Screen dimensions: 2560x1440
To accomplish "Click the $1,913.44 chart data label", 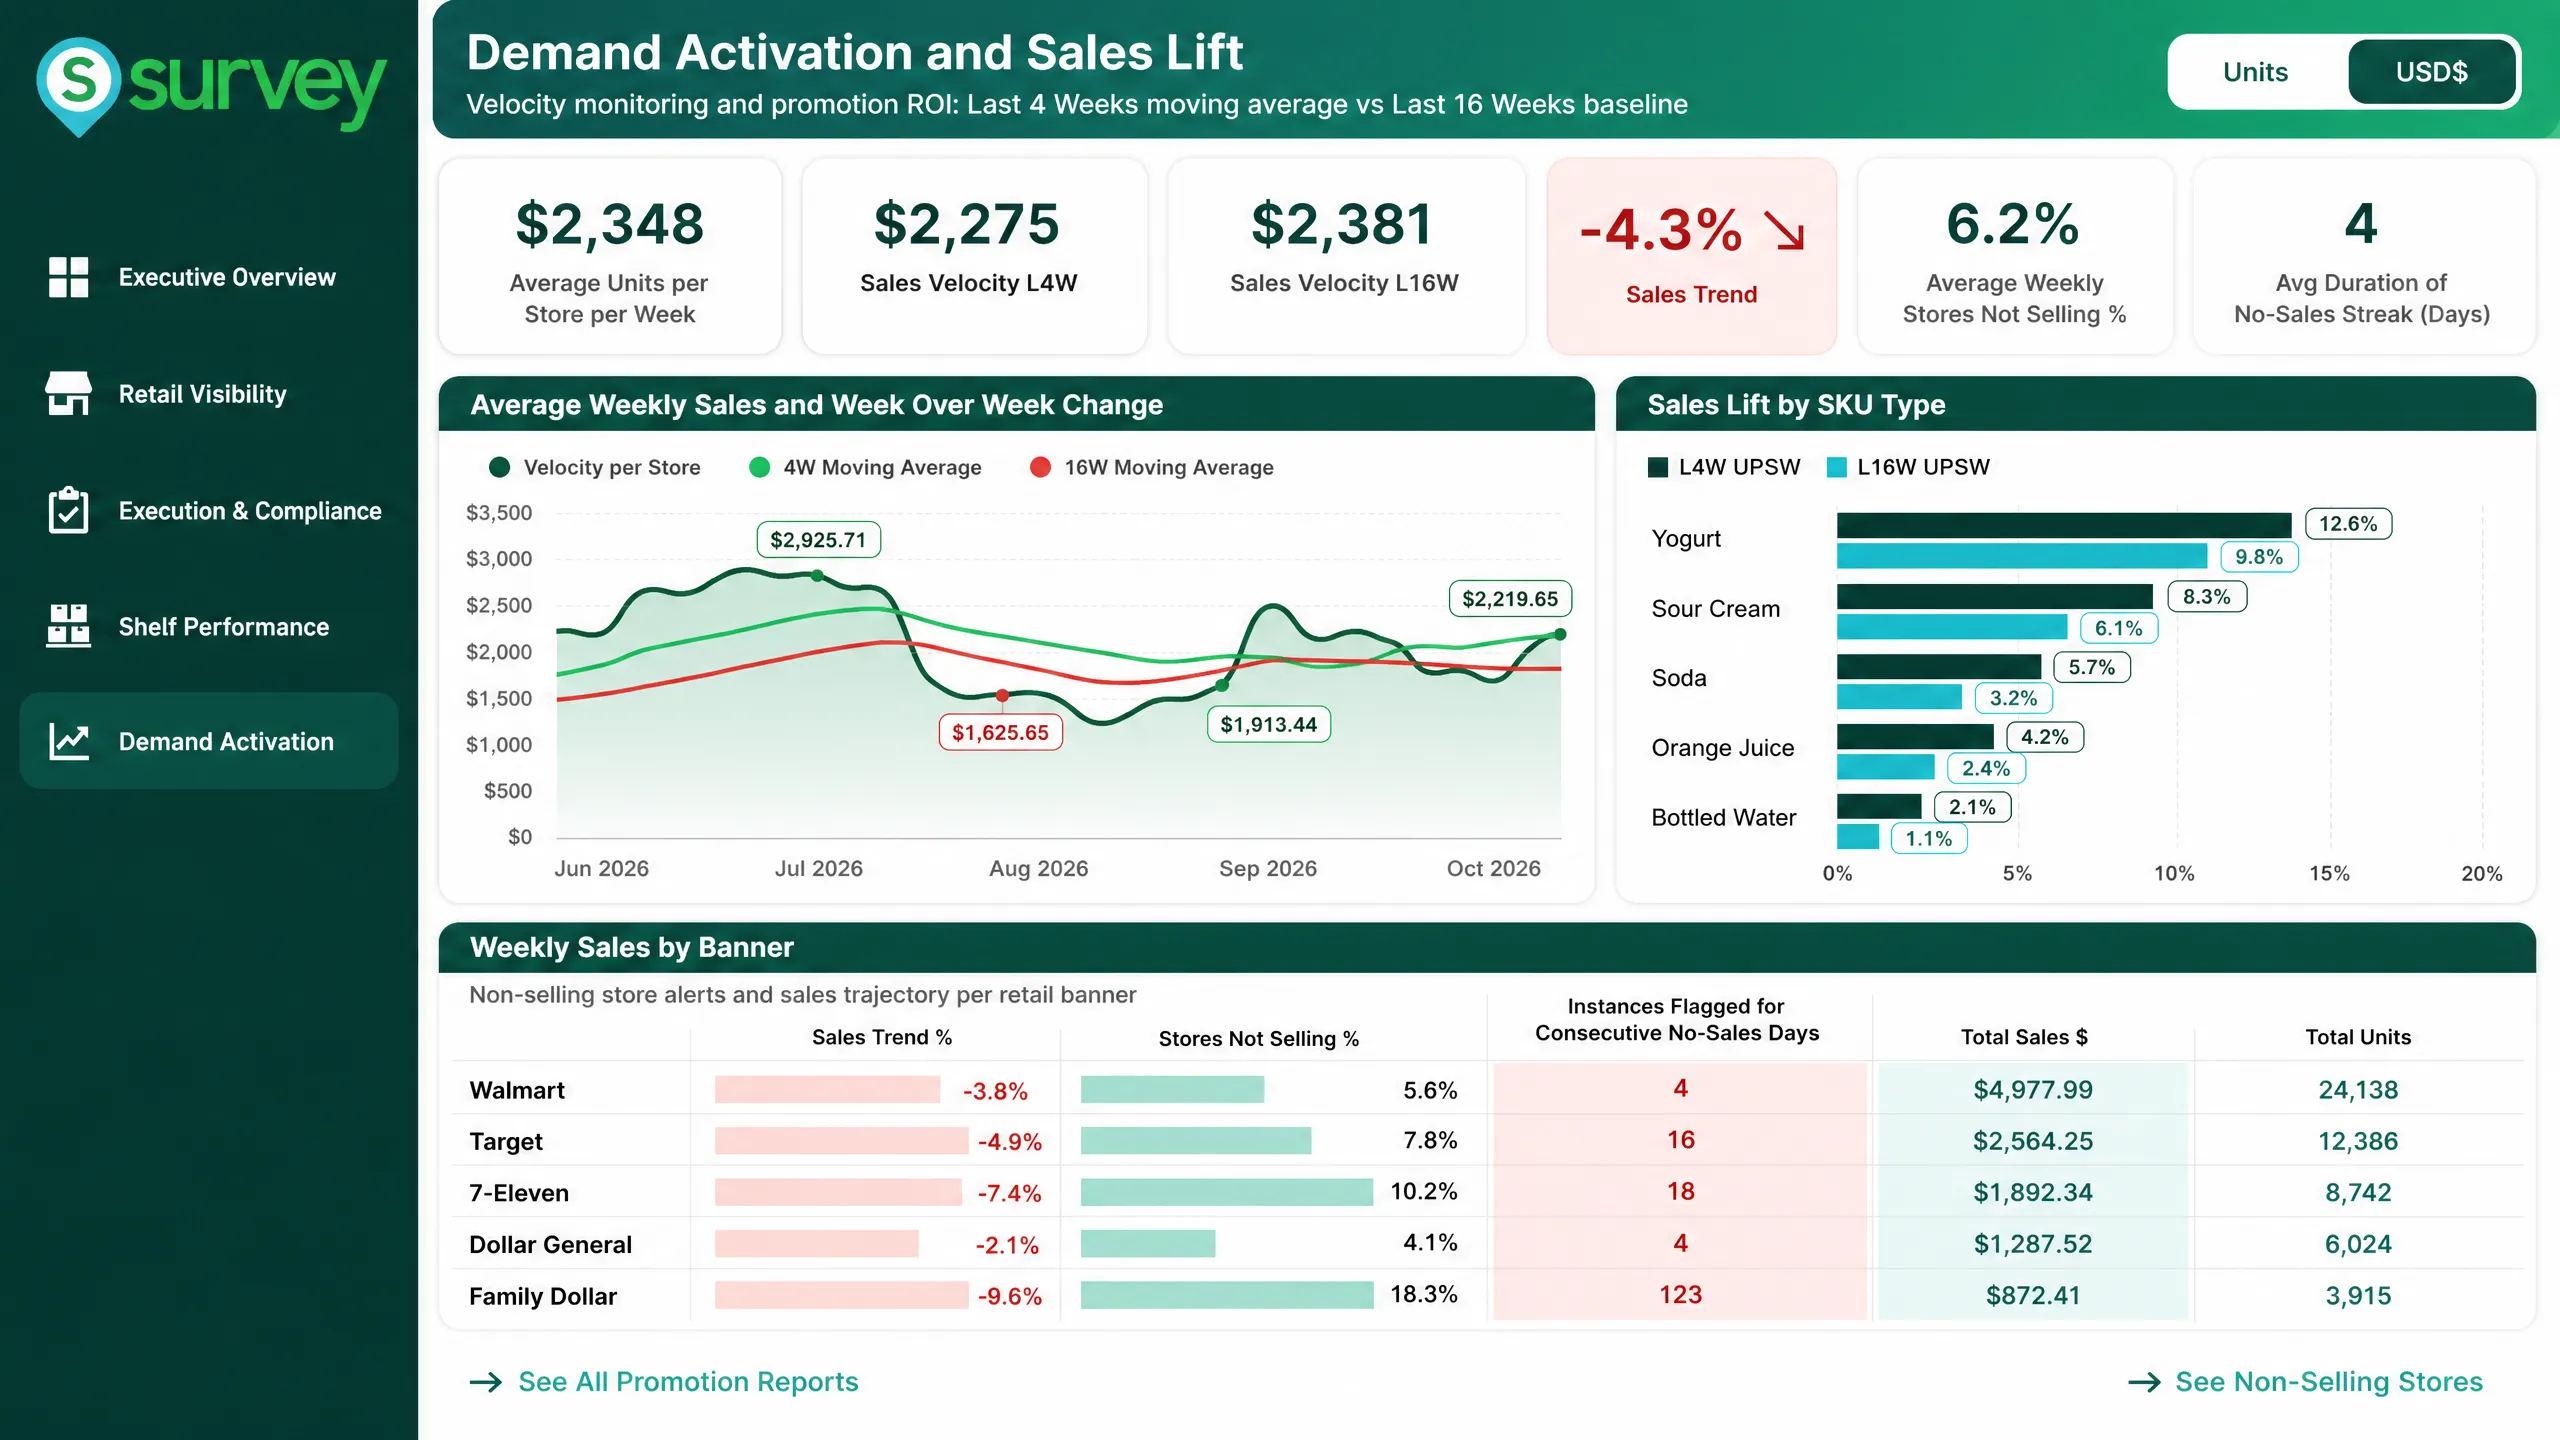I will point(1269,724).
